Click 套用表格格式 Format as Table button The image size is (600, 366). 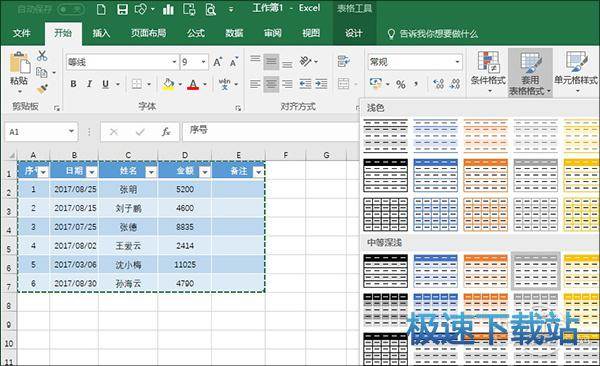[530, 73]
